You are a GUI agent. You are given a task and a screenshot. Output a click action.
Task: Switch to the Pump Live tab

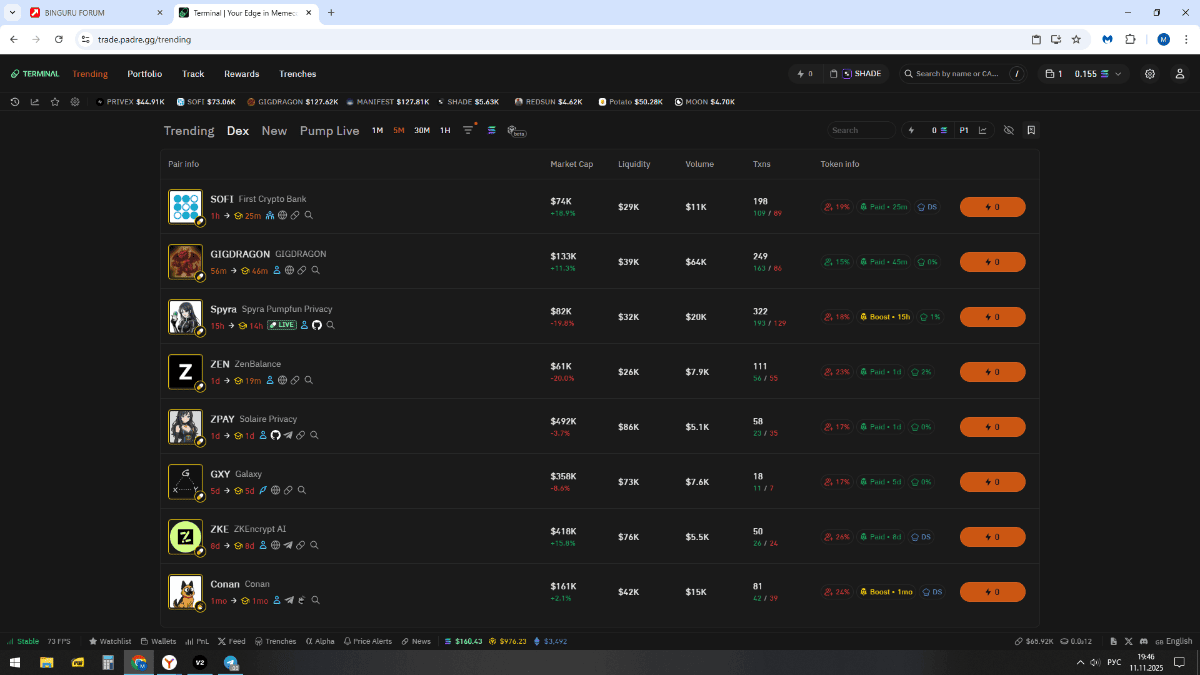(x=329, y=131)
